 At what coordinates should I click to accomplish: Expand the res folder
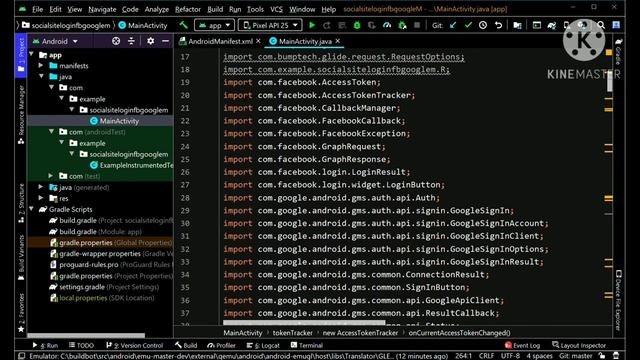click(41, 198)
